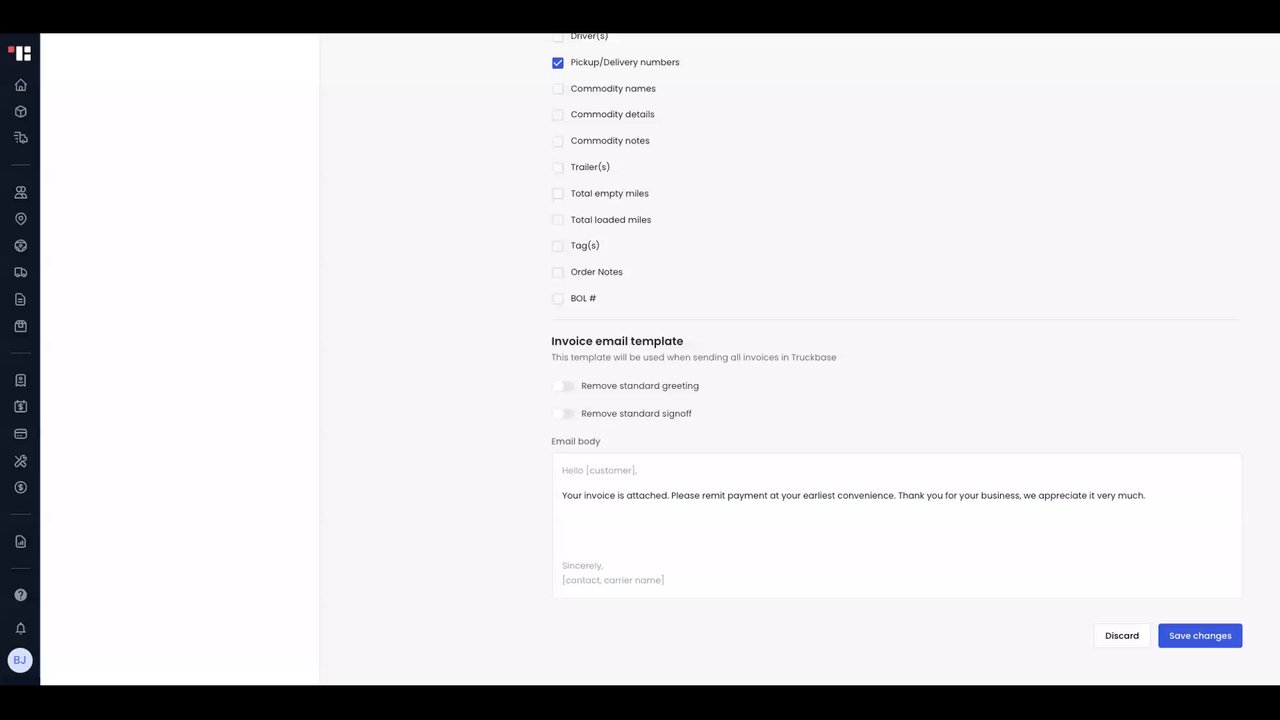Open the help question mark icon

pyautogui.click(x=20, y=595)
